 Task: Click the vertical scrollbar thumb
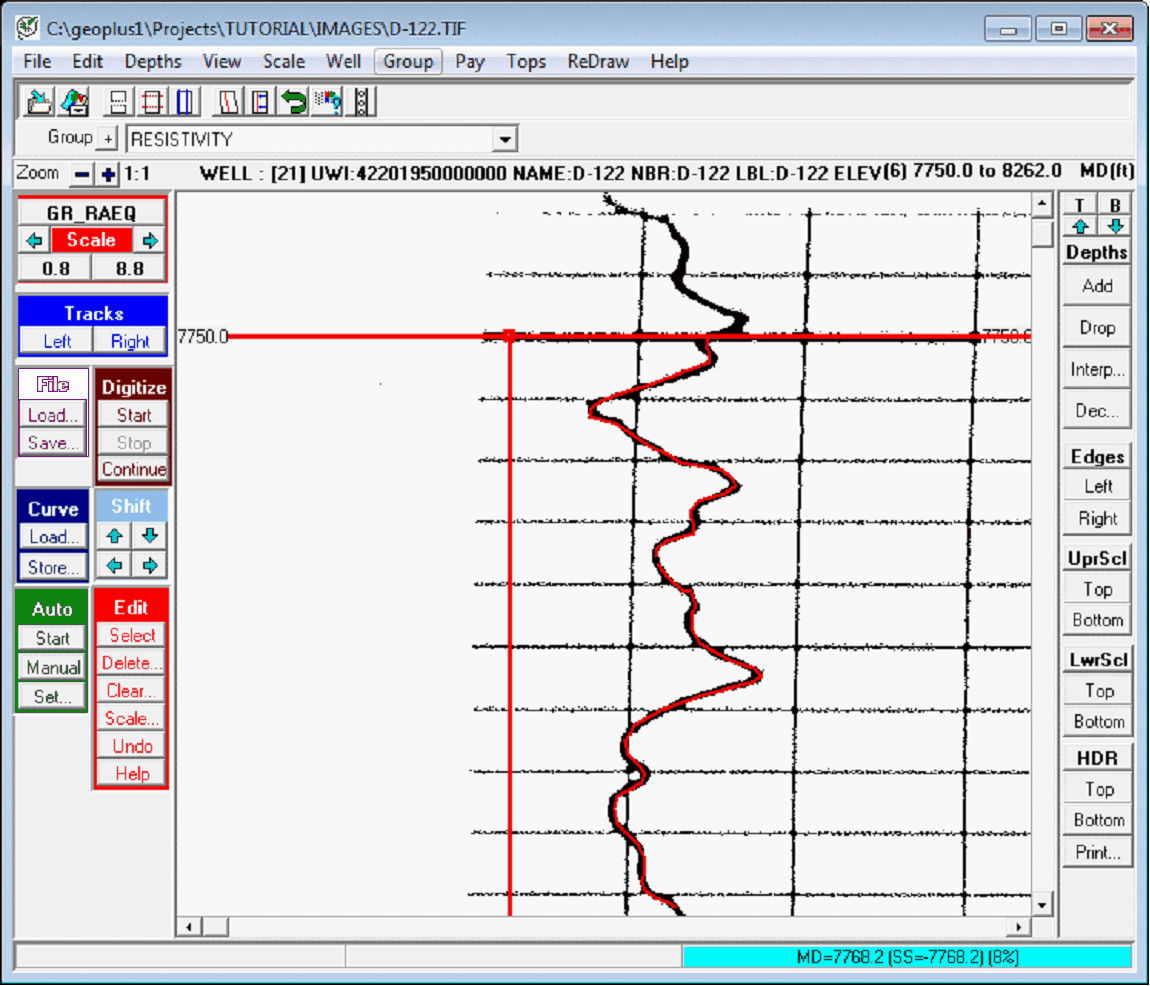(1042, 234)
